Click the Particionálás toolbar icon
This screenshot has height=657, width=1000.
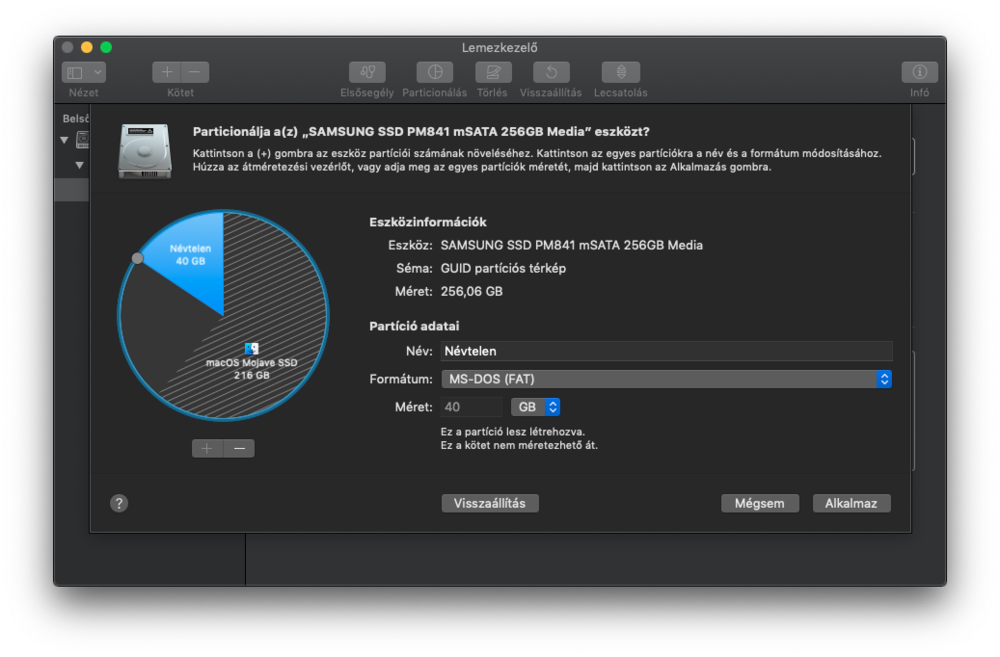434,73
